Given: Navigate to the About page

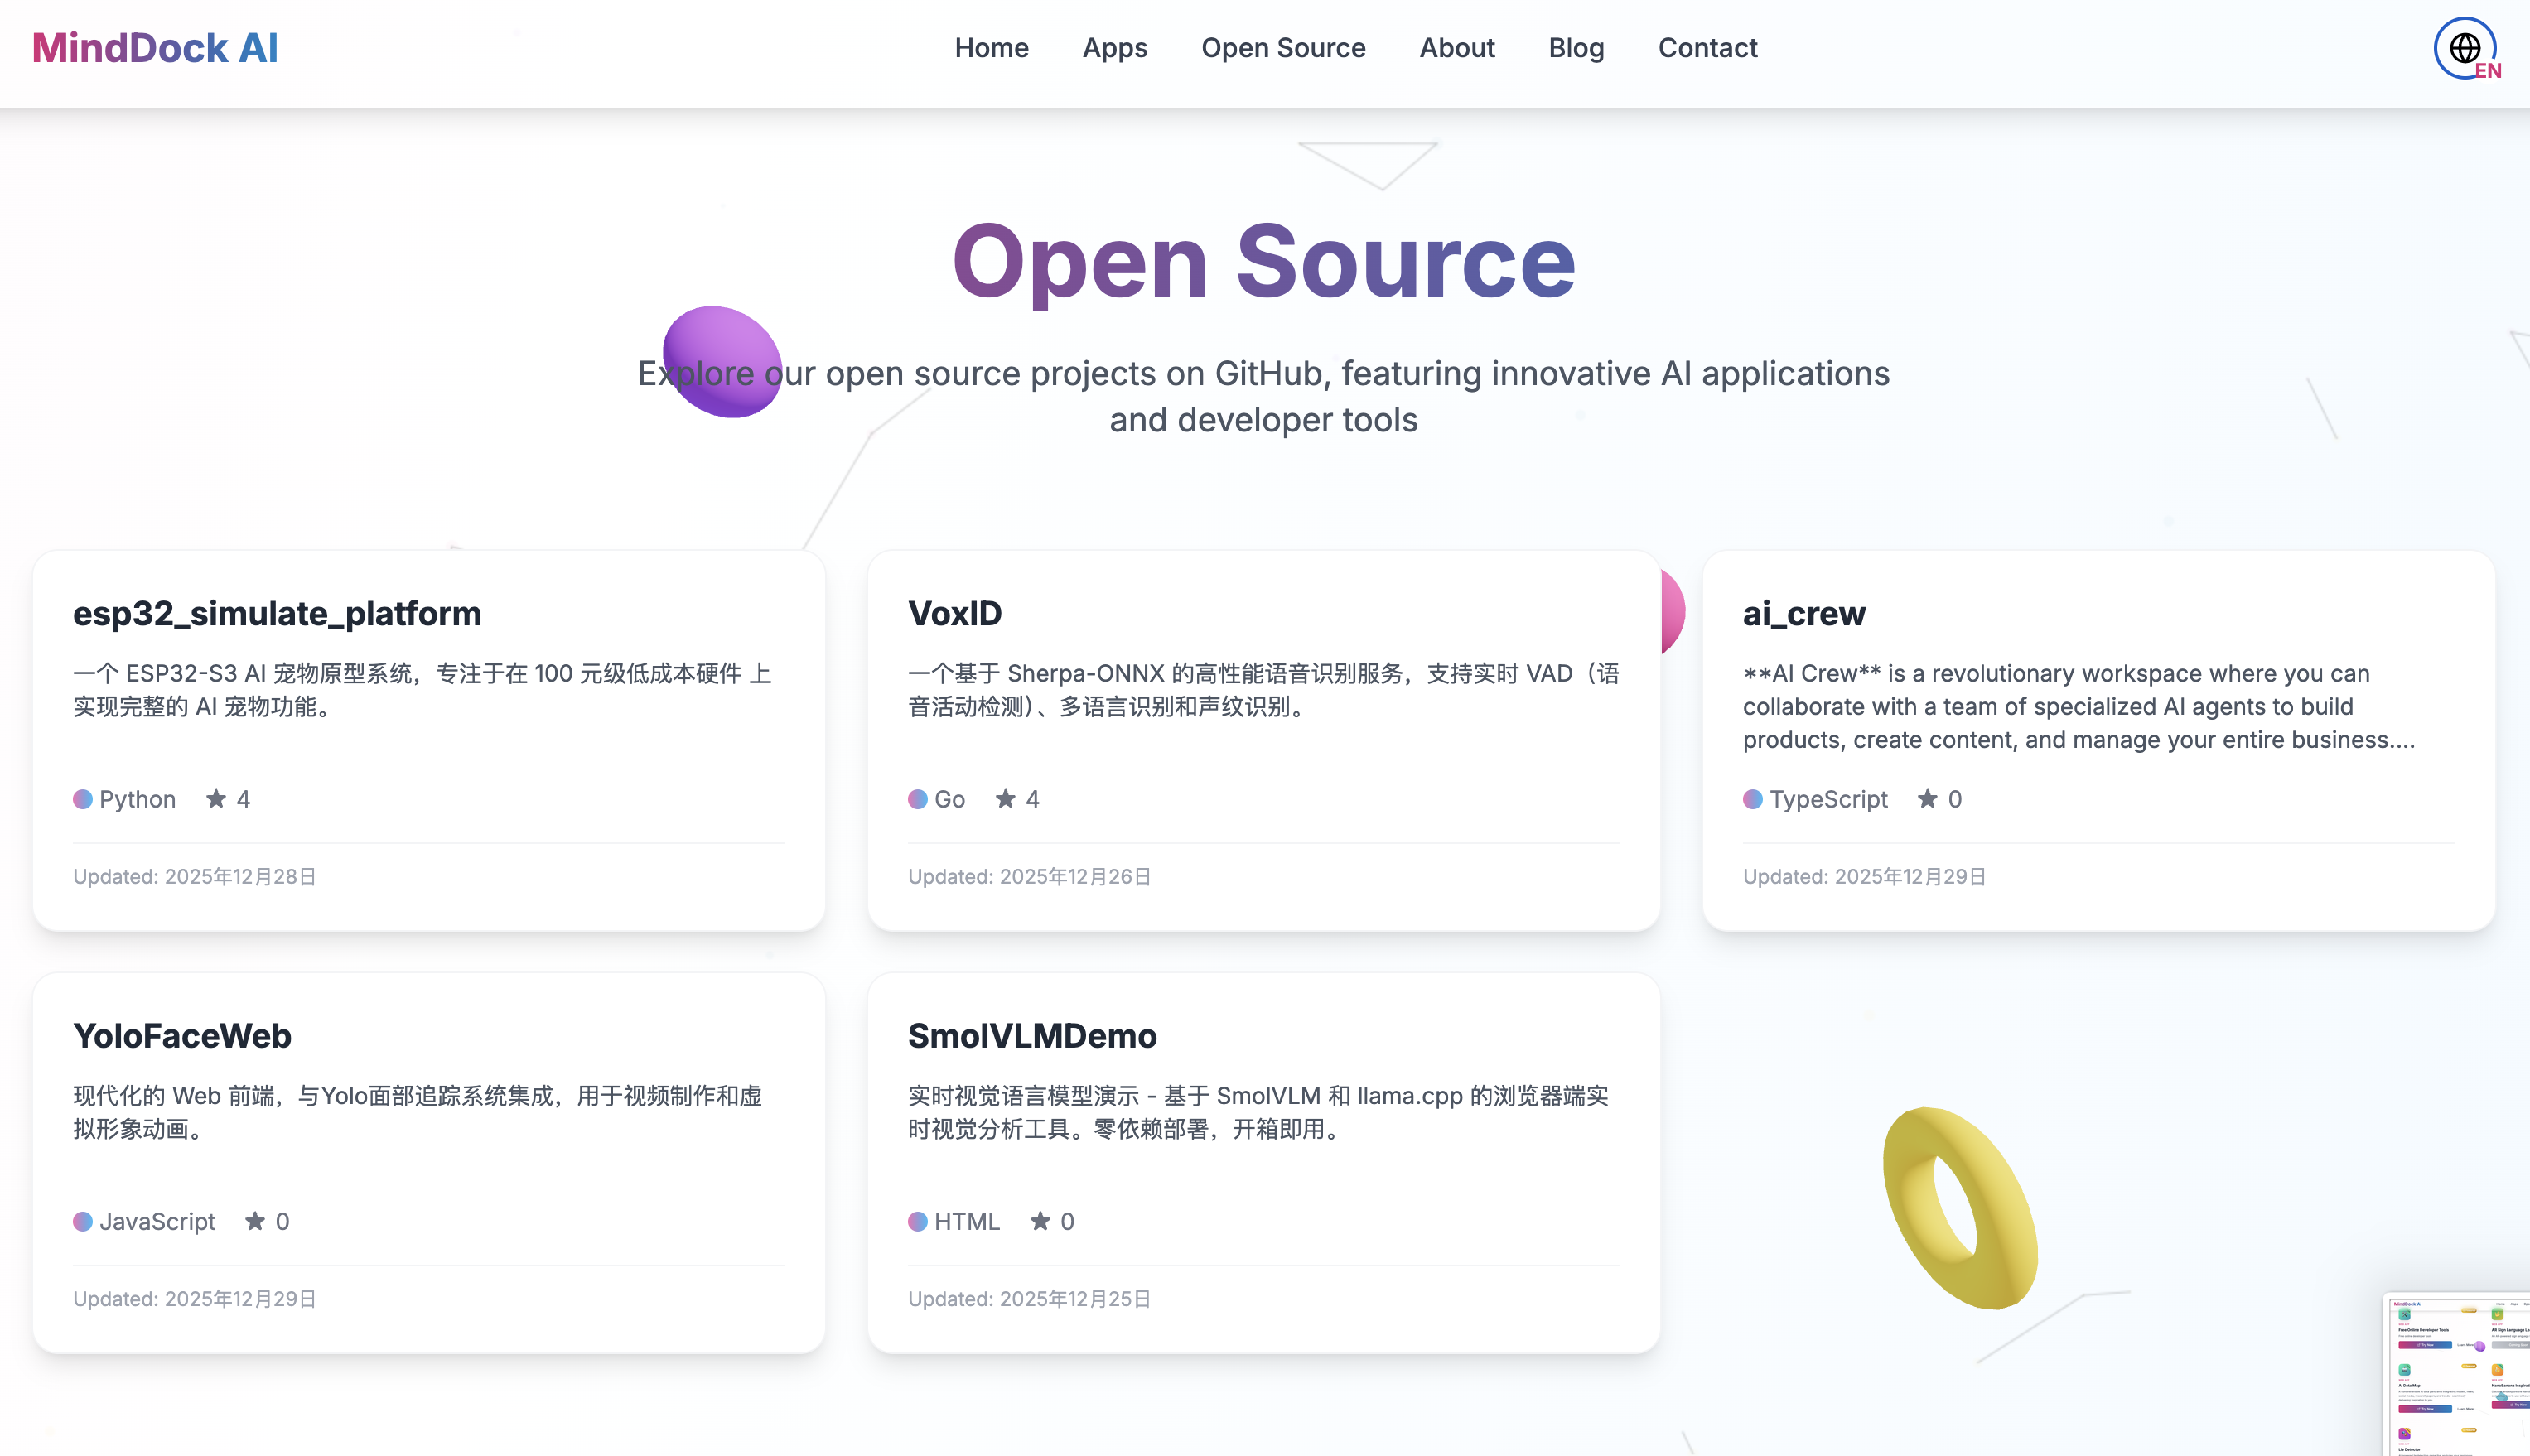Looking at the screenshot, I should click(1456, 48).
